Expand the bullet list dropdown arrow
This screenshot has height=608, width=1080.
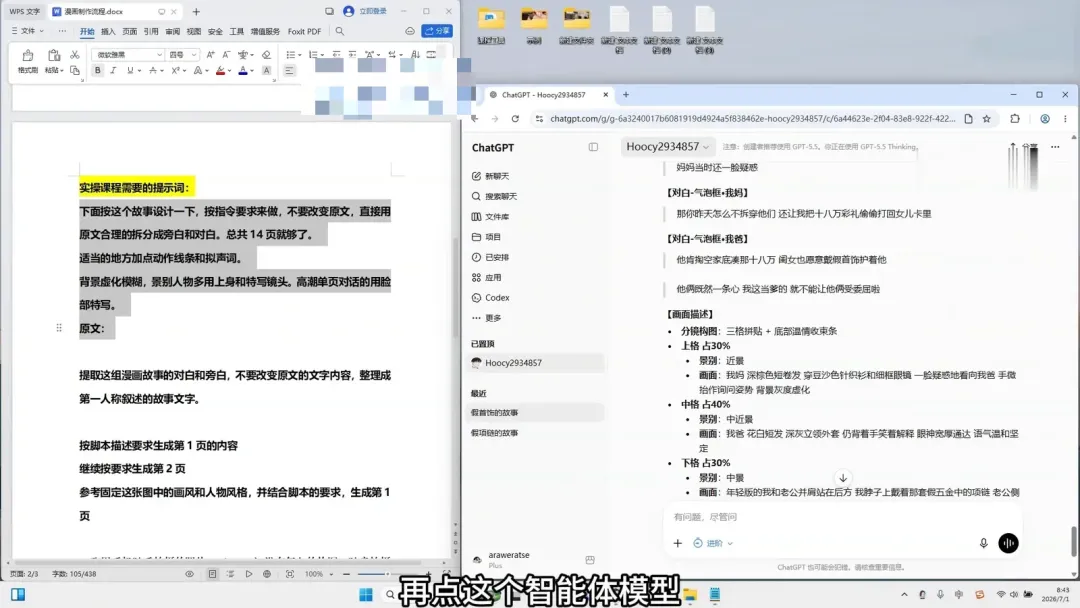(300, 55)
